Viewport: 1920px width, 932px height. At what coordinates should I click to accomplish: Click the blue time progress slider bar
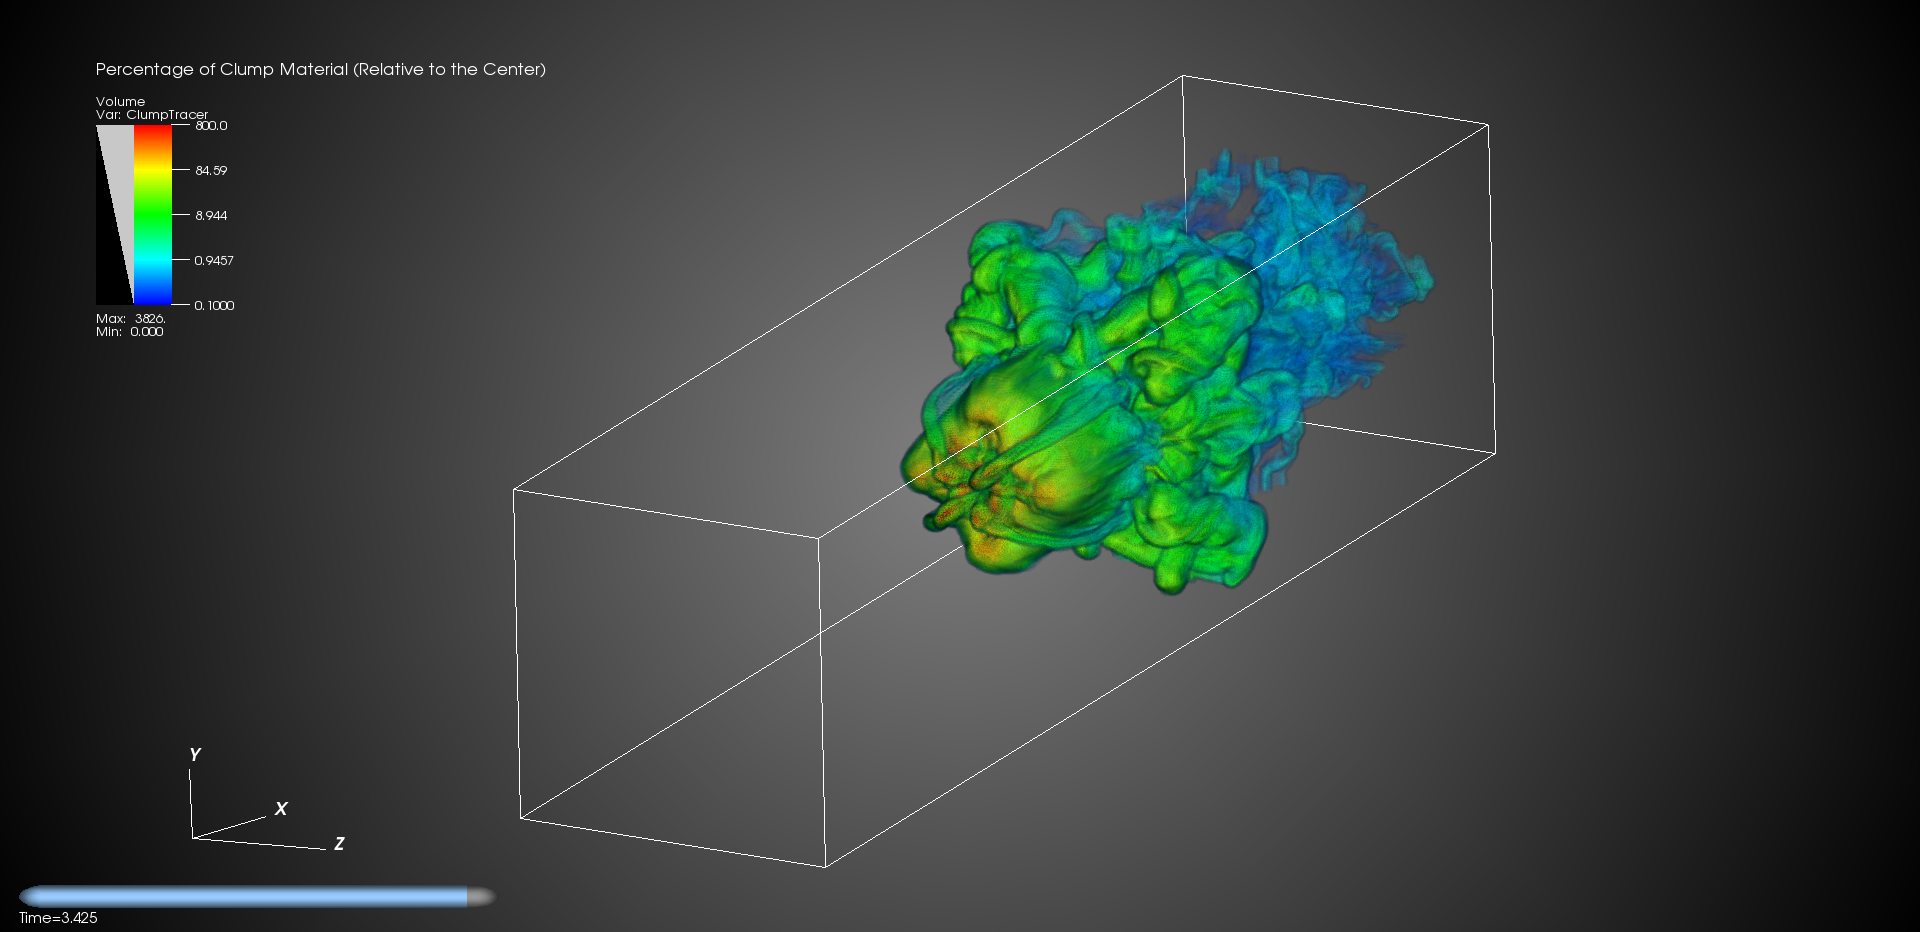tap(244, 897)
